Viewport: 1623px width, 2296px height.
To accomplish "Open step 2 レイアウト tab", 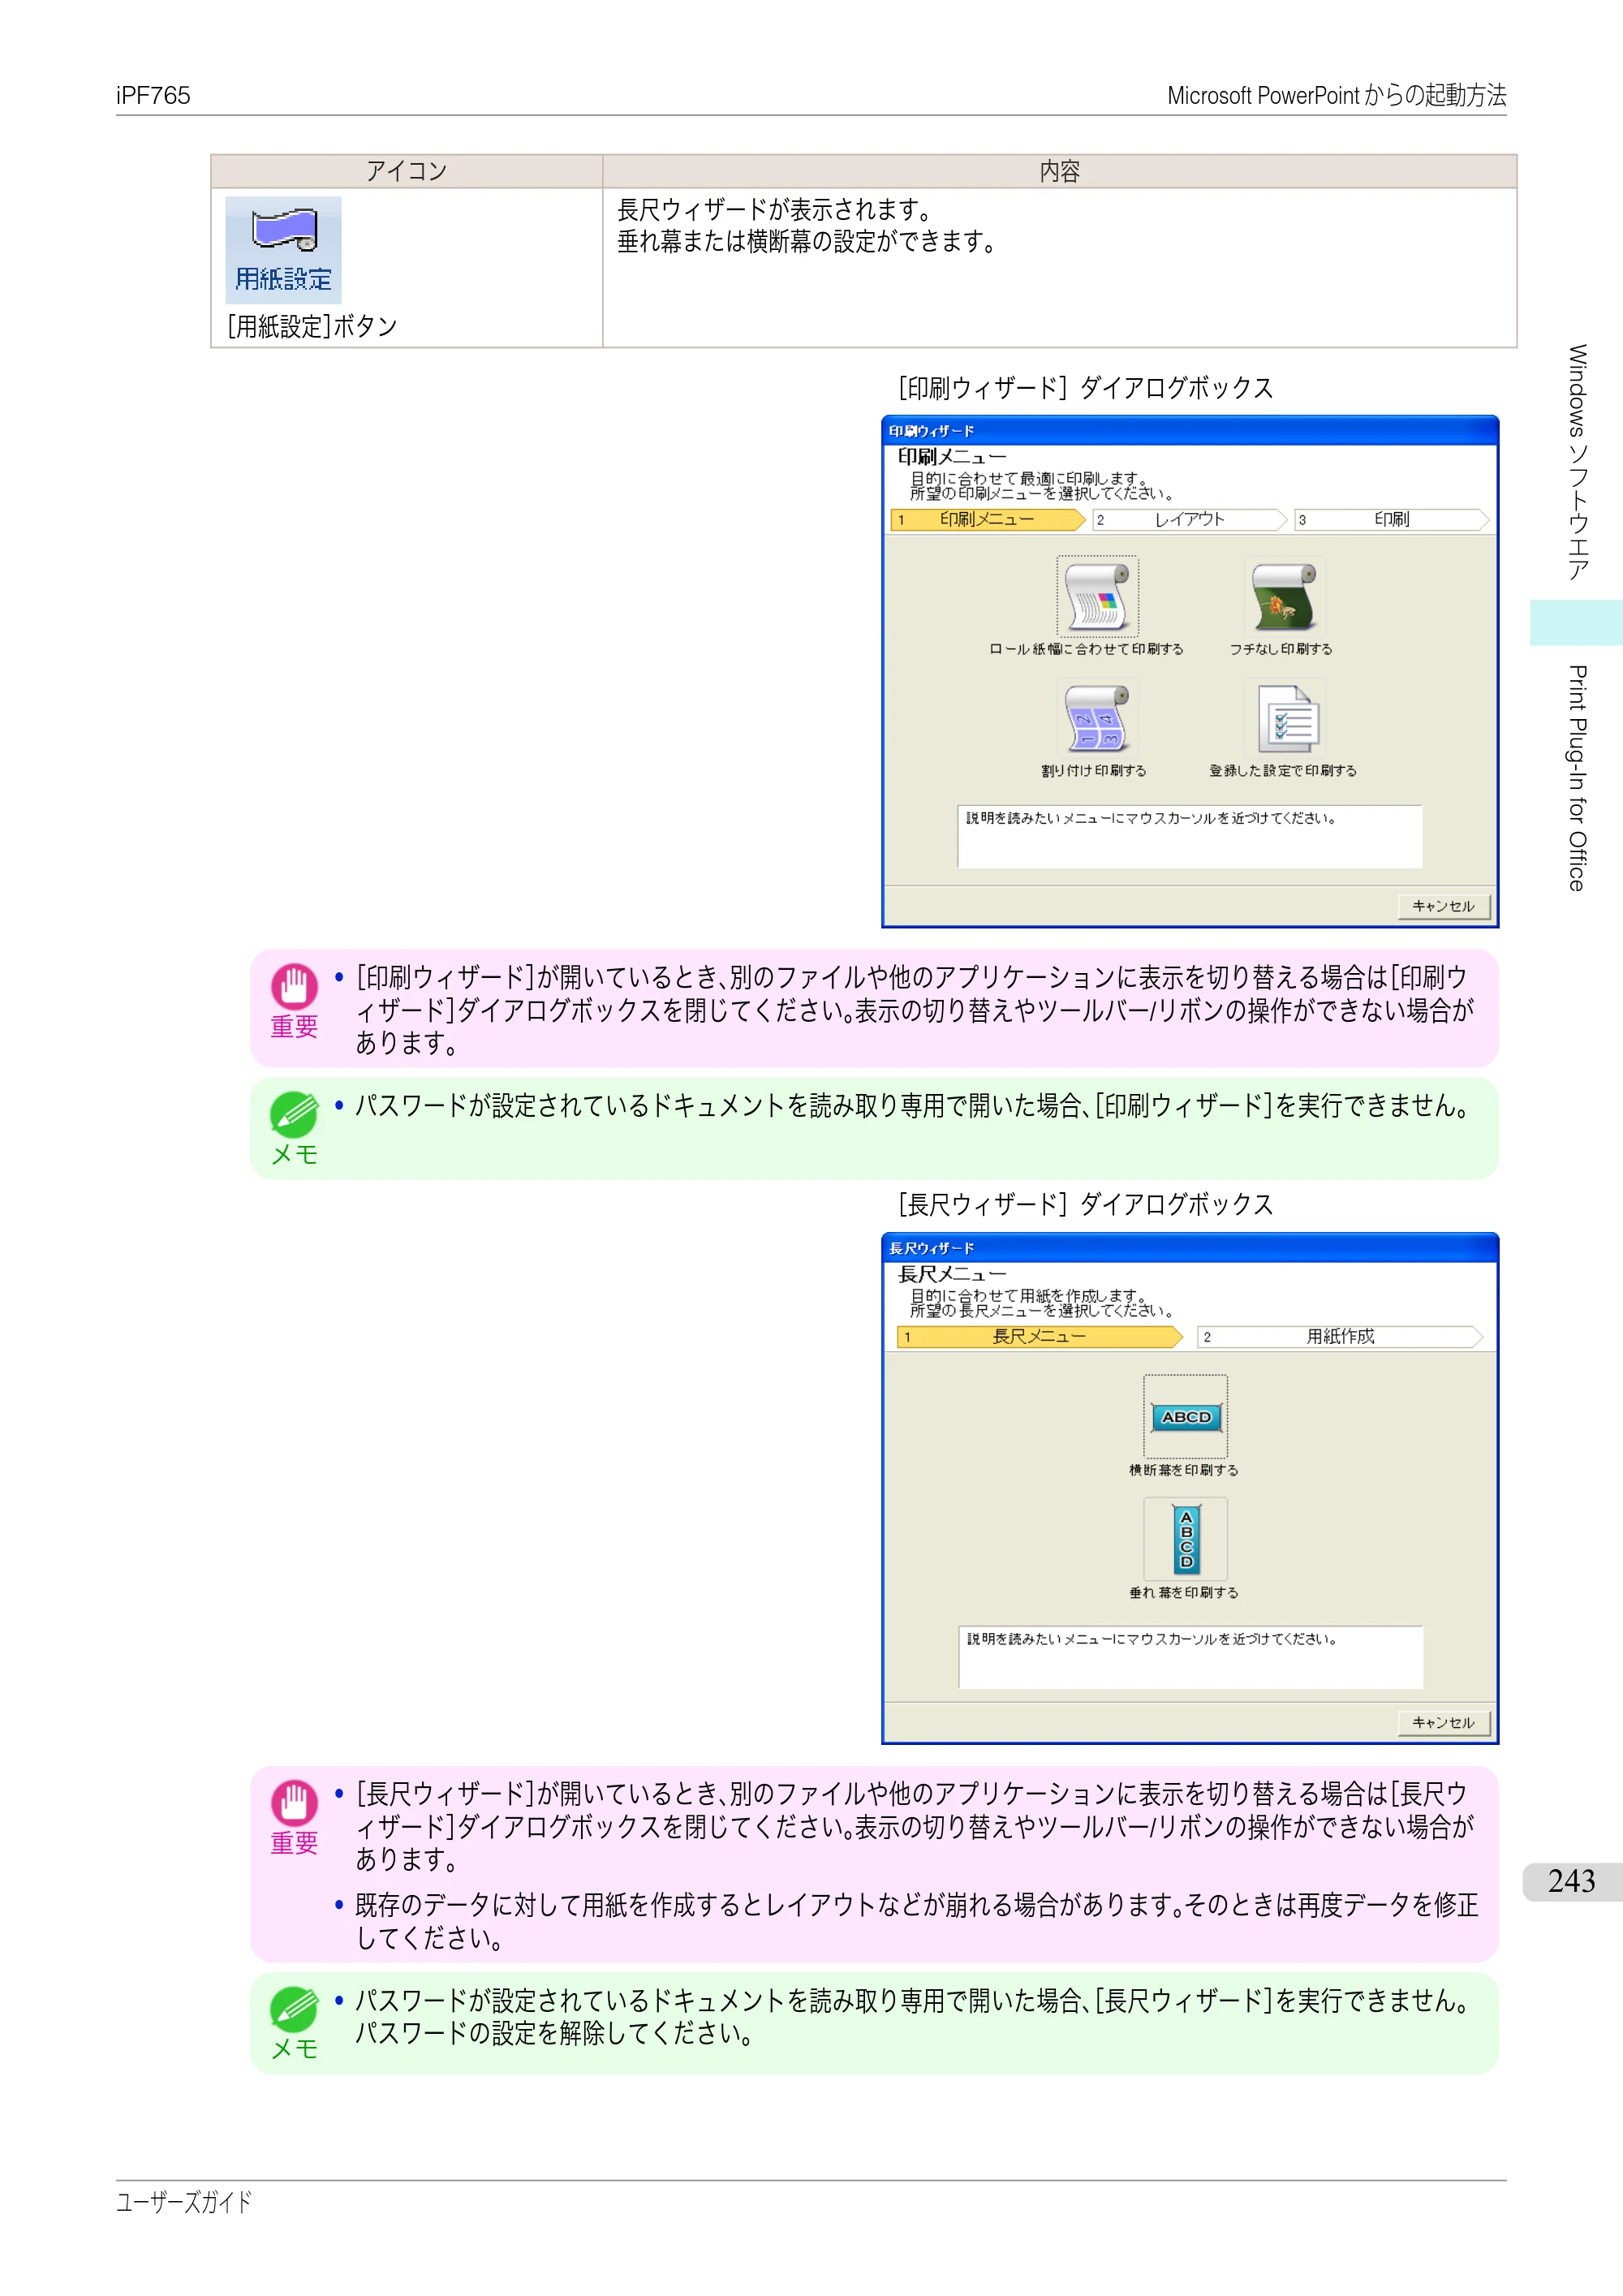I will click(1189, 520).
